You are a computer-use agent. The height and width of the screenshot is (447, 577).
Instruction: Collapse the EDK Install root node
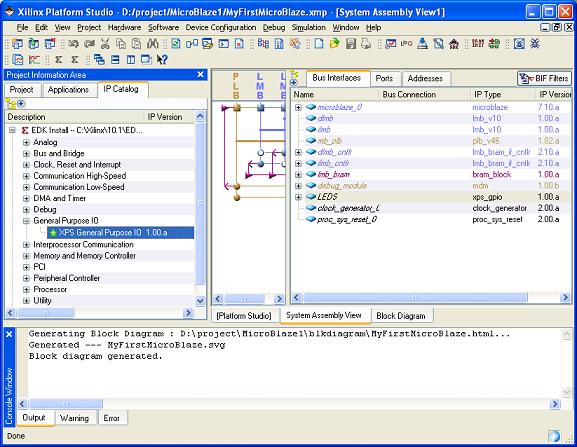coord(12,130)
